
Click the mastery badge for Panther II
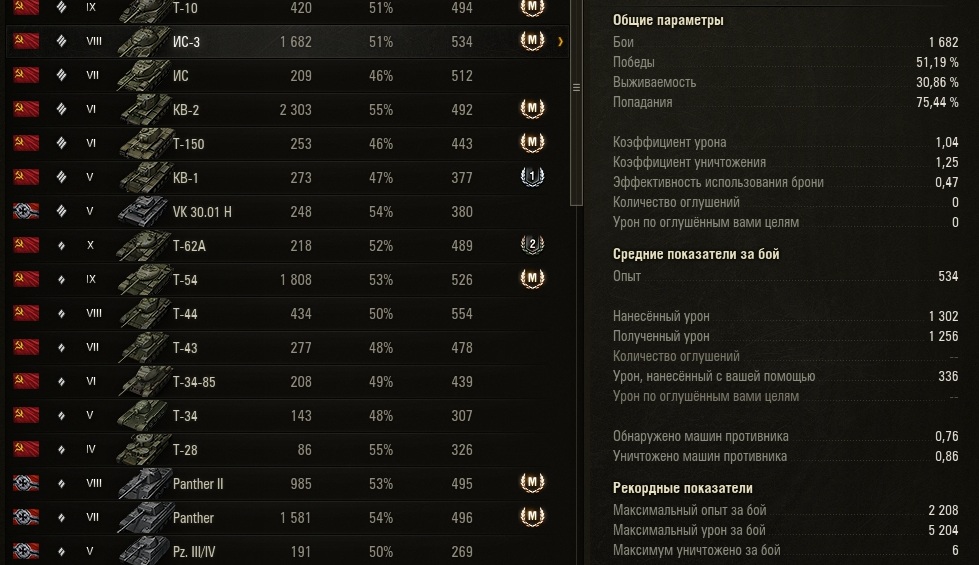click(532, 483)
